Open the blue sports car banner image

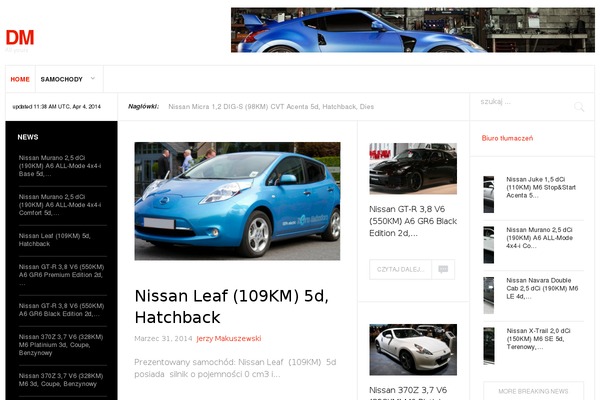click(x=412, y=30)
